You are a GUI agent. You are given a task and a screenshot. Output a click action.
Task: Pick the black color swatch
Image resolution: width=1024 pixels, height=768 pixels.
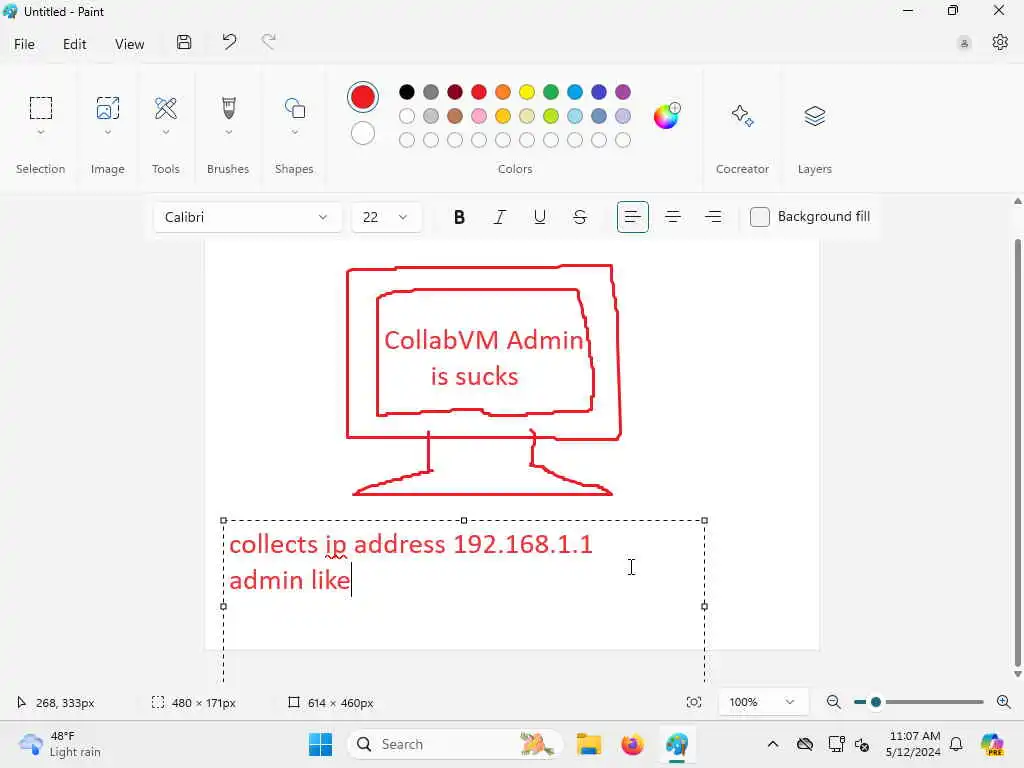click(x=406, y=92)
